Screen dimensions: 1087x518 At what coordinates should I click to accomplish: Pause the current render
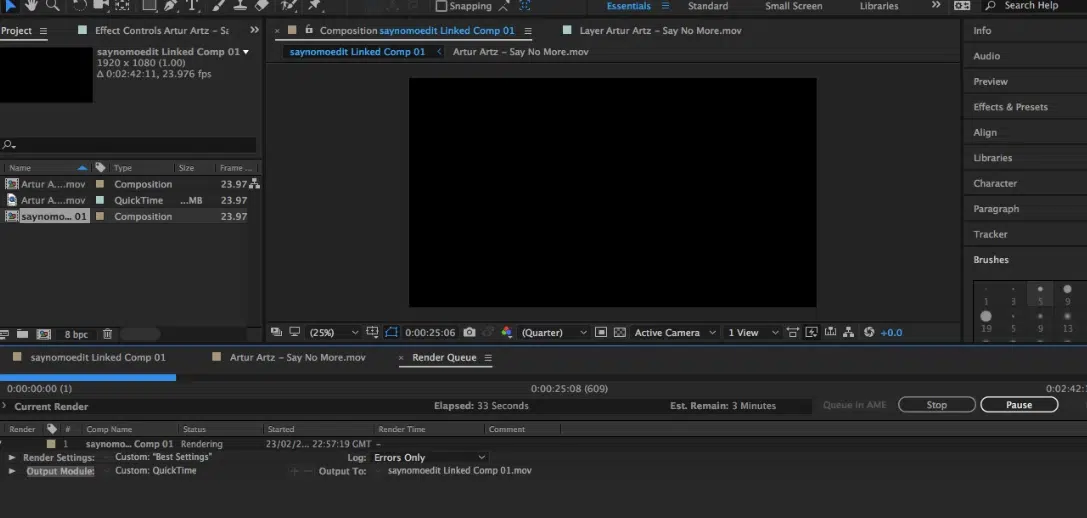tap(1019, 405)
